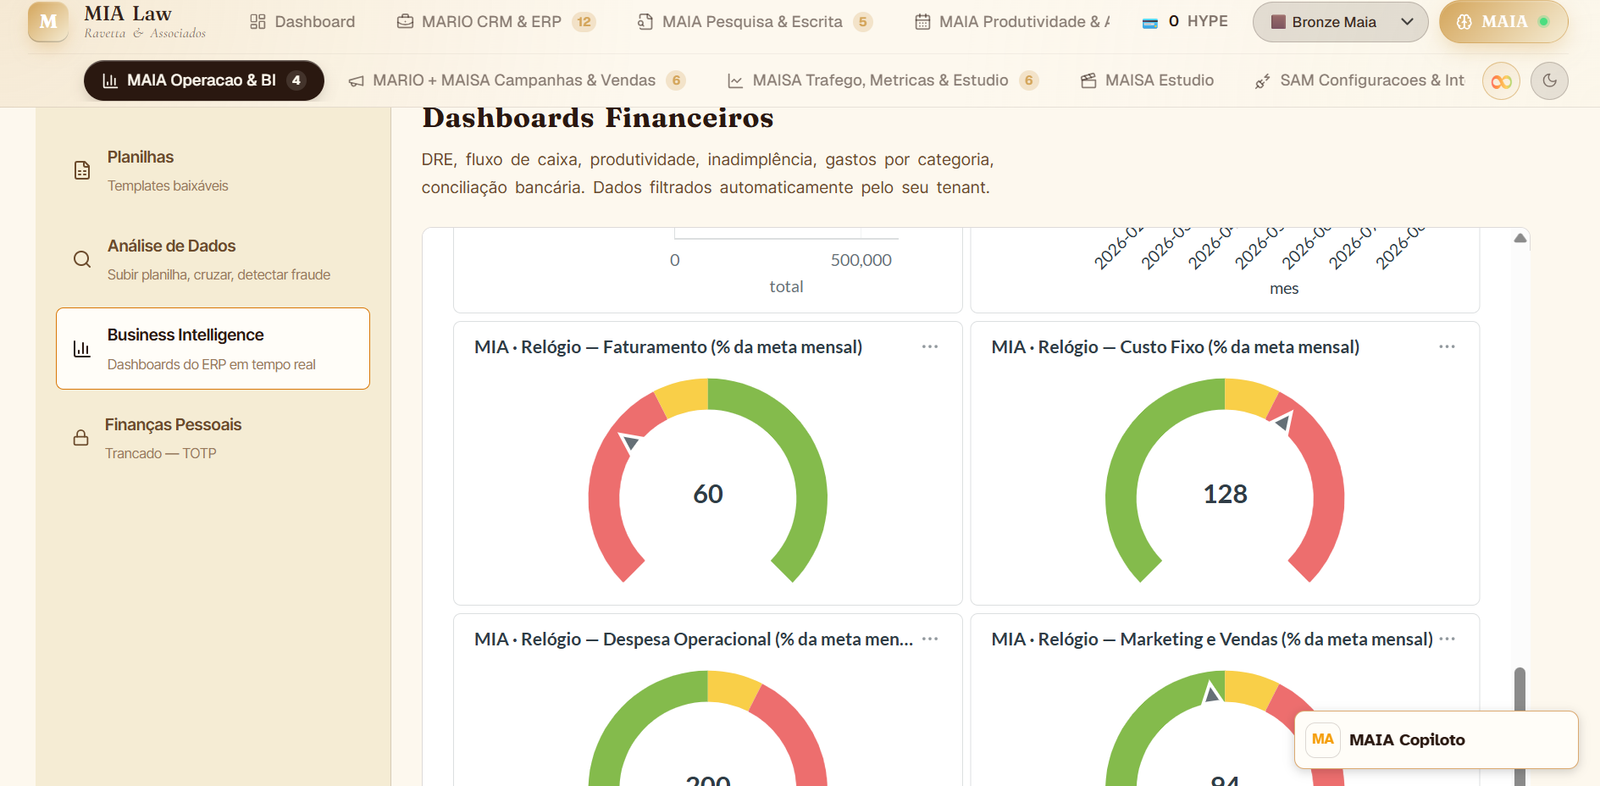Open options menu for Custo Fixo gauge
1600x786 pixels.
click(1447, 347)
